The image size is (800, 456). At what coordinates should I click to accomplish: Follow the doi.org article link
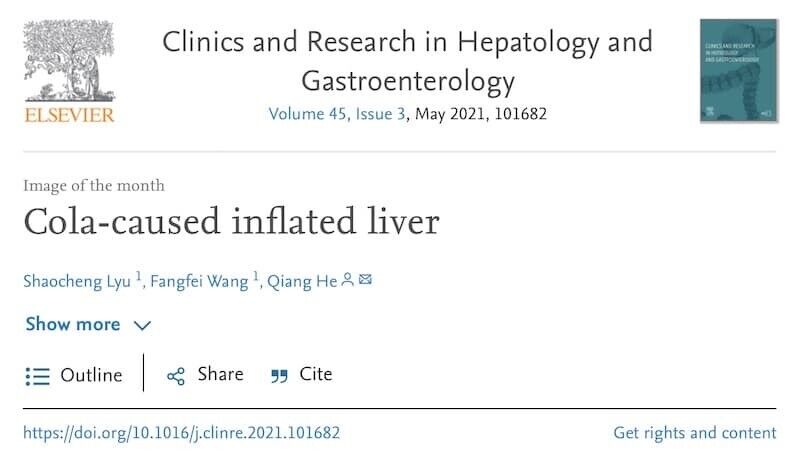click(182, 433)
